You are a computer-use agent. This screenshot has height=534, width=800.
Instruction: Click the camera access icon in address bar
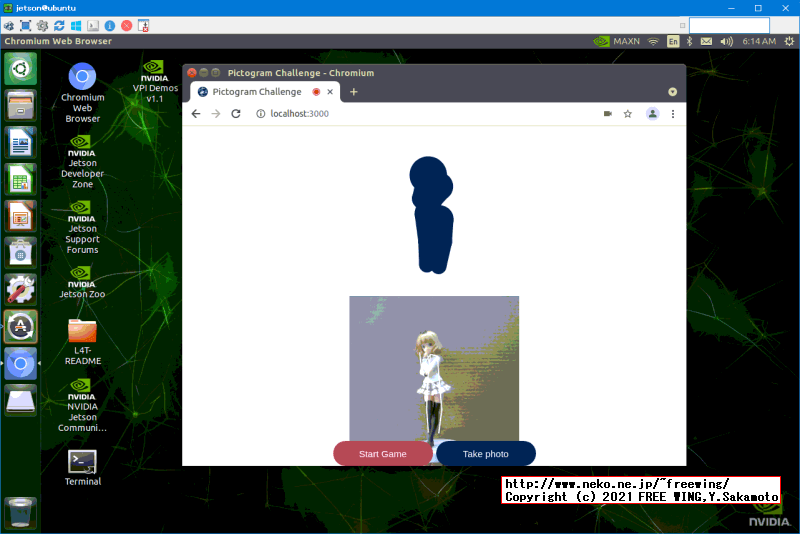tap(608, 114)
